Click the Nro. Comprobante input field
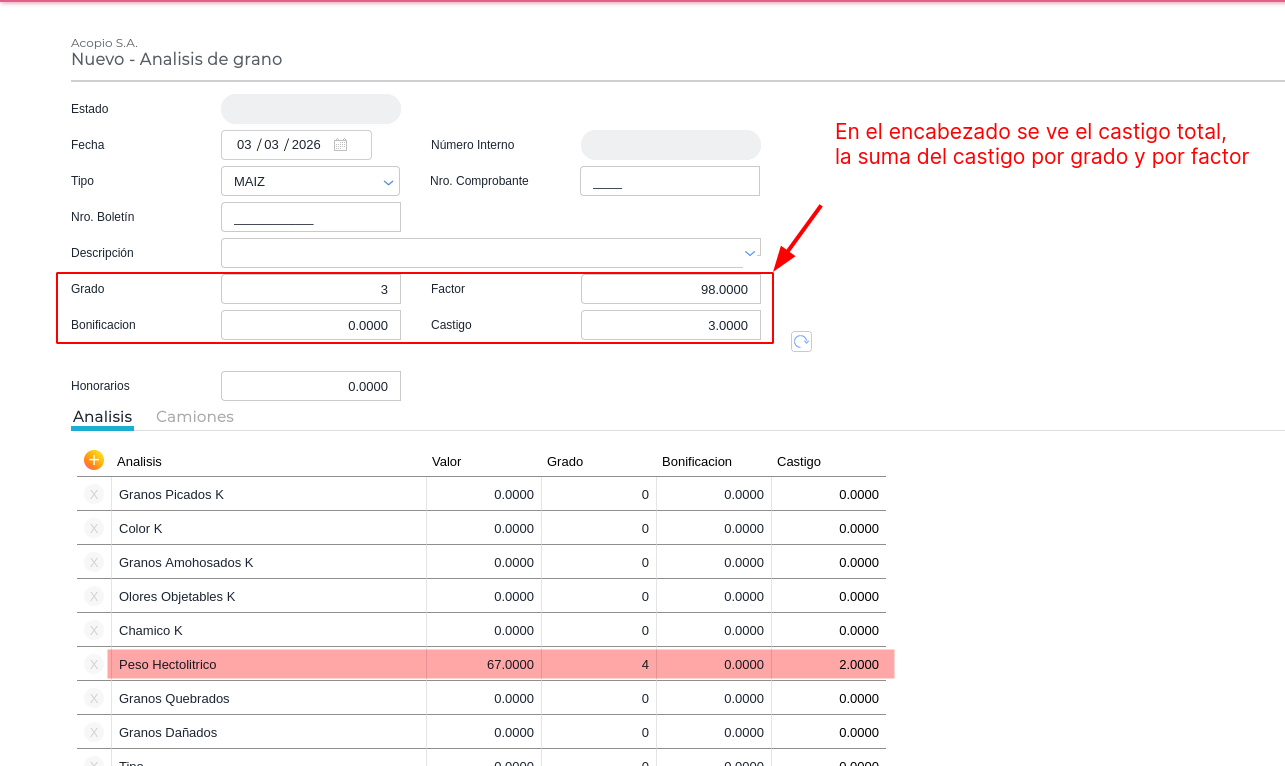The width and height of the screenshot is (1285, 766). pyautogui.click(x=669, y=181)
